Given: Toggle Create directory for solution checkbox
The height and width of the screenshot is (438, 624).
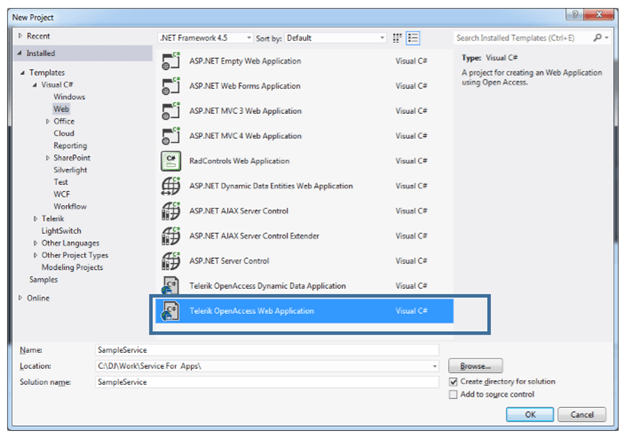Looking at the screenshot, I should pyautogui.click(x=454, y=382).
